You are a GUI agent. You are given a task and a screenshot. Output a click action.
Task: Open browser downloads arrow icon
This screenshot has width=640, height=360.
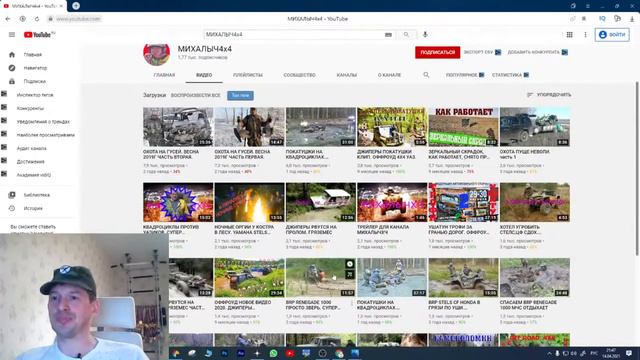point(632,19)
